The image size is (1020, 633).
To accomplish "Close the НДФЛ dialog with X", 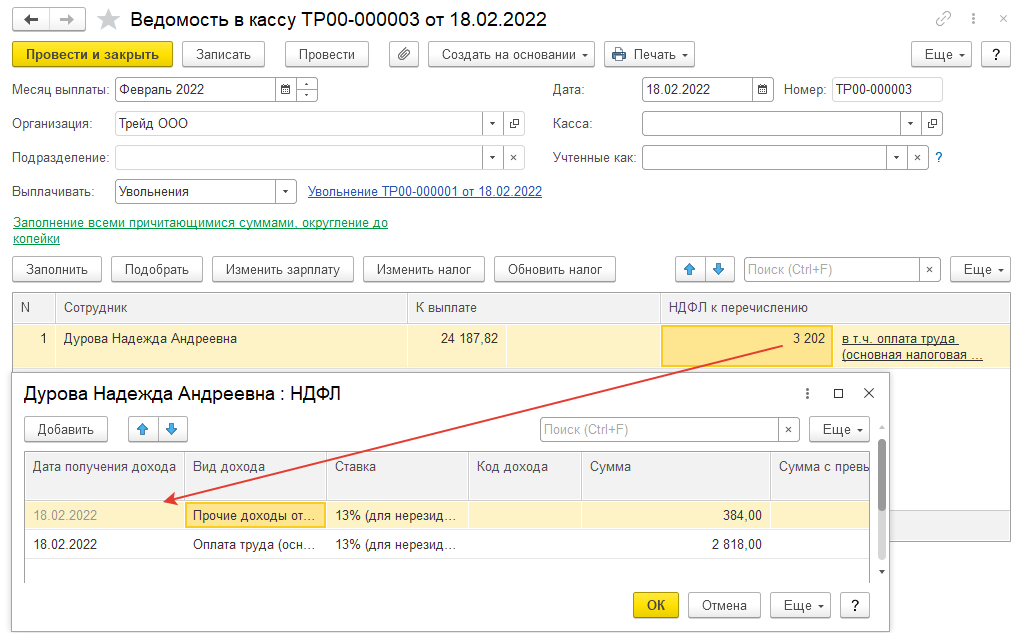I will point(868,393).
